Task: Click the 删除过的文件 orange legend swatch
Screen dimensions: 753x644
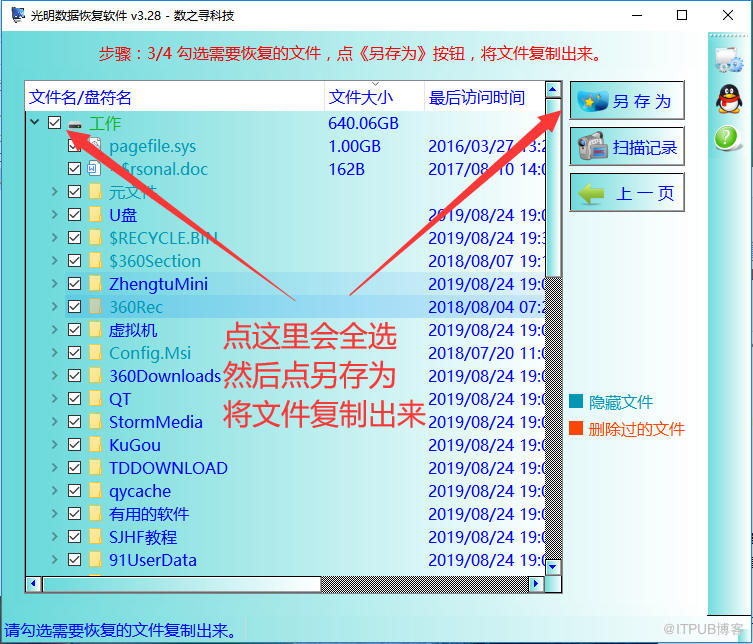Action: [576, 428]
